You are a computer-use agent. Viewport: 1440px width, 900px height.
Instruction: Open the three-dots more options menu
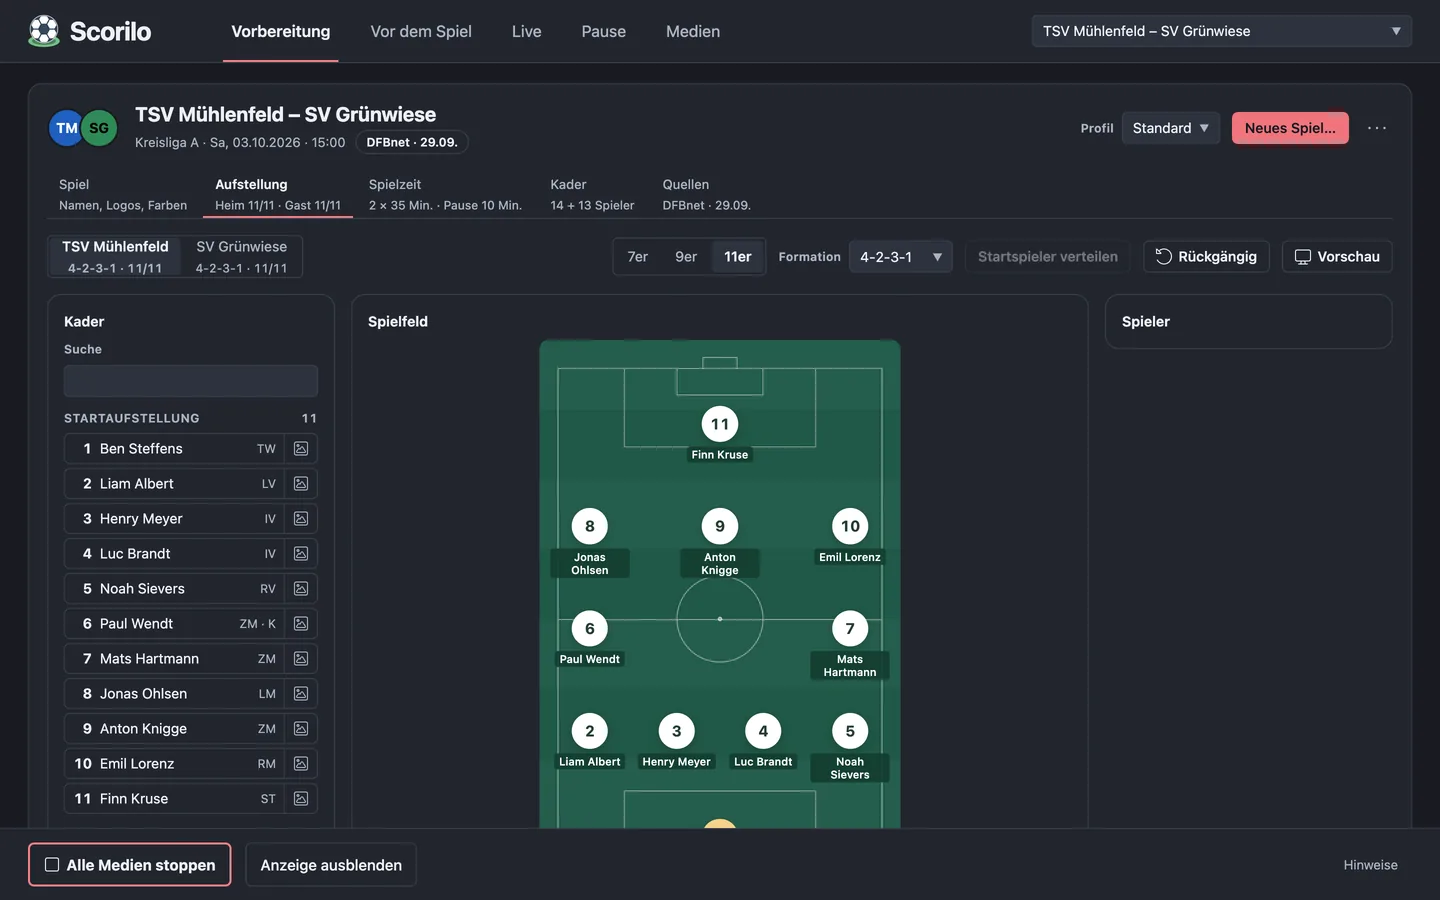point(1377,128)
